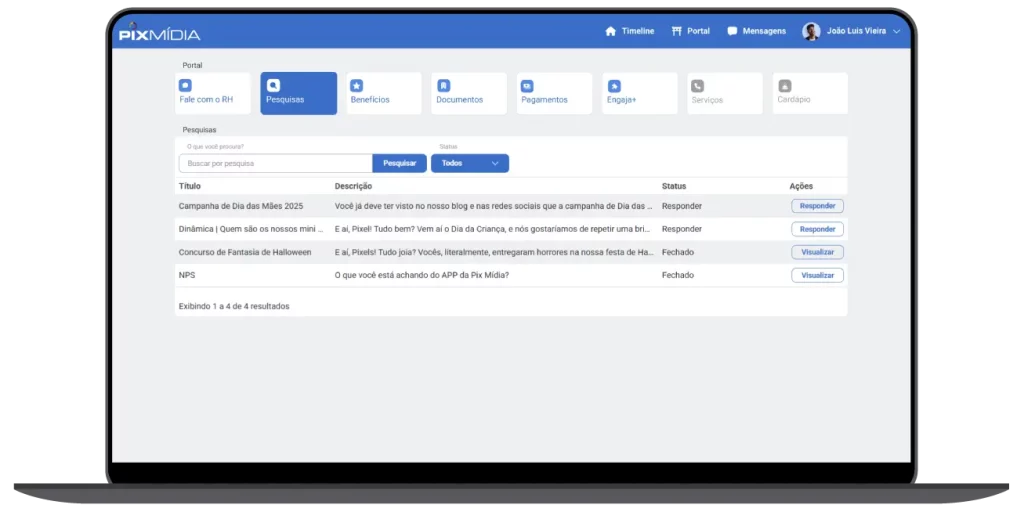Expand the user account chevron
Viewport: 1024px width, 512px height.
click(x=896, y=31)
